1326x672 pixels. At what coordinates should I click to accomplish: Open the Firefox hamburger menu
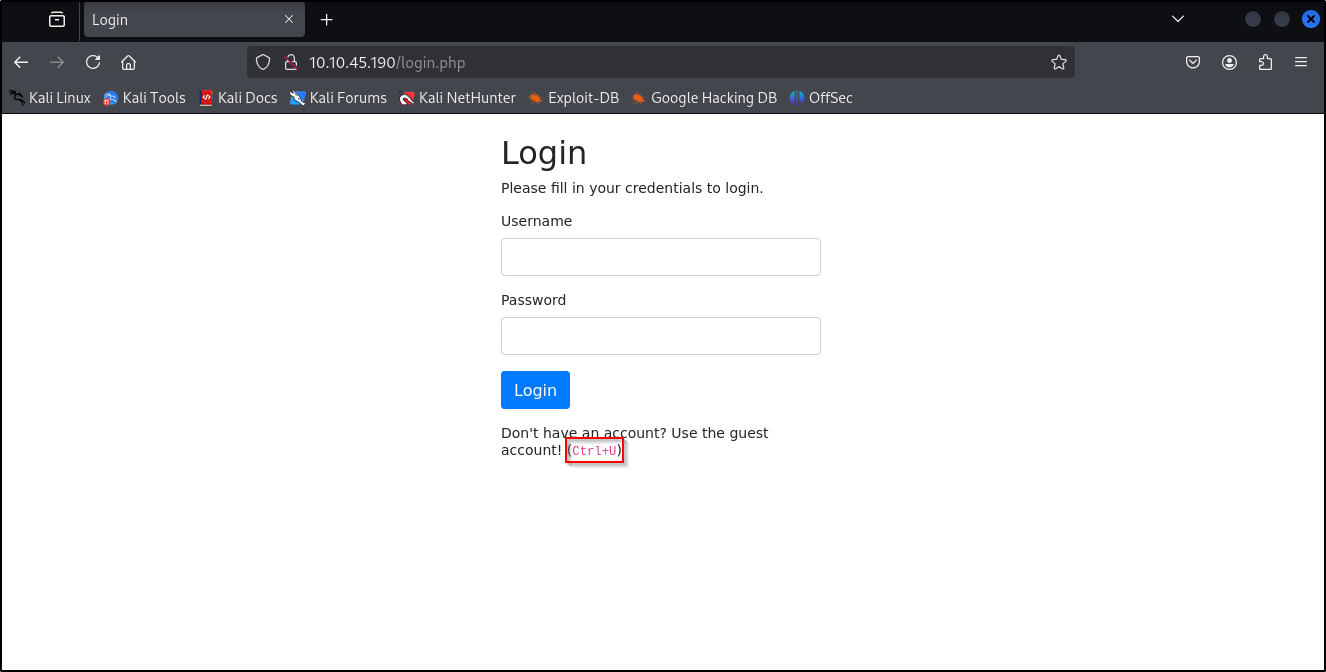coord(1301,62)
